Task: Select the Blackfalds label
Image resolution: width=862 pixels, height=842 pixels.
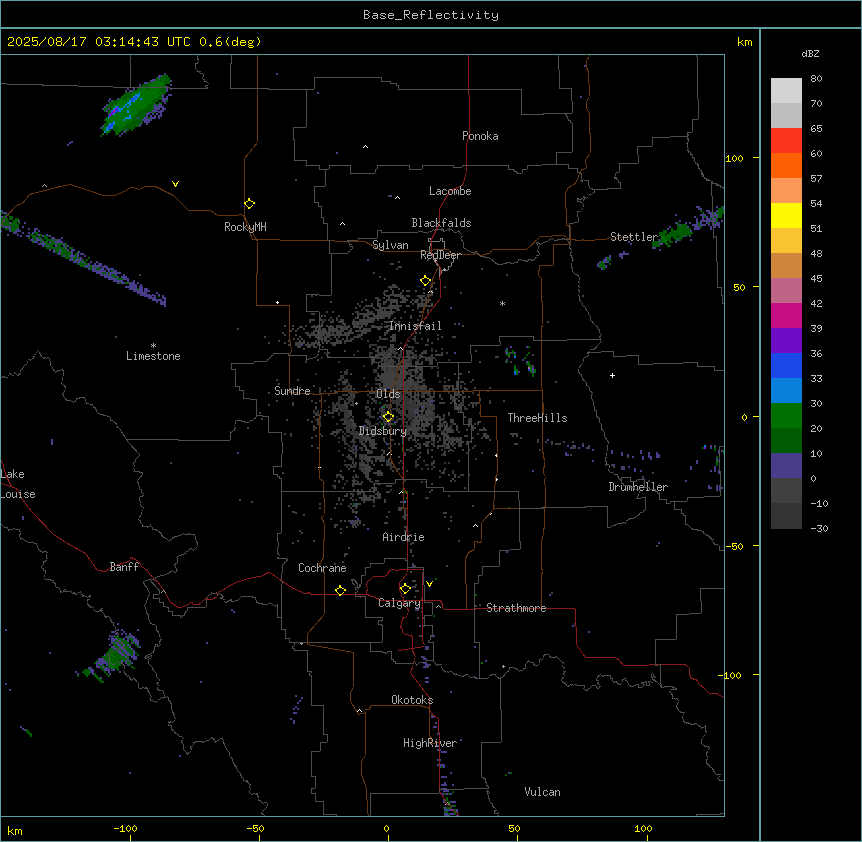Action: [441, 223]
